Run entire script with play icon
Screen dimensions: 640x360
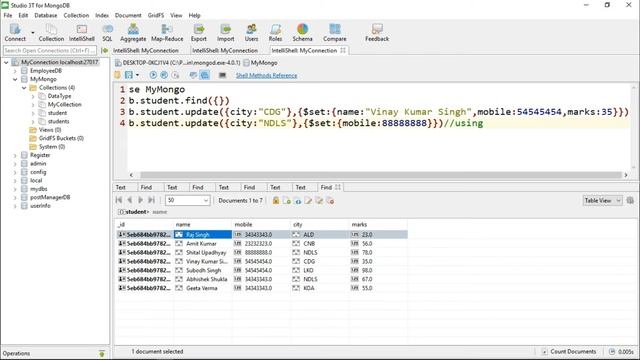pyautogui.click(x=153, y=75)
